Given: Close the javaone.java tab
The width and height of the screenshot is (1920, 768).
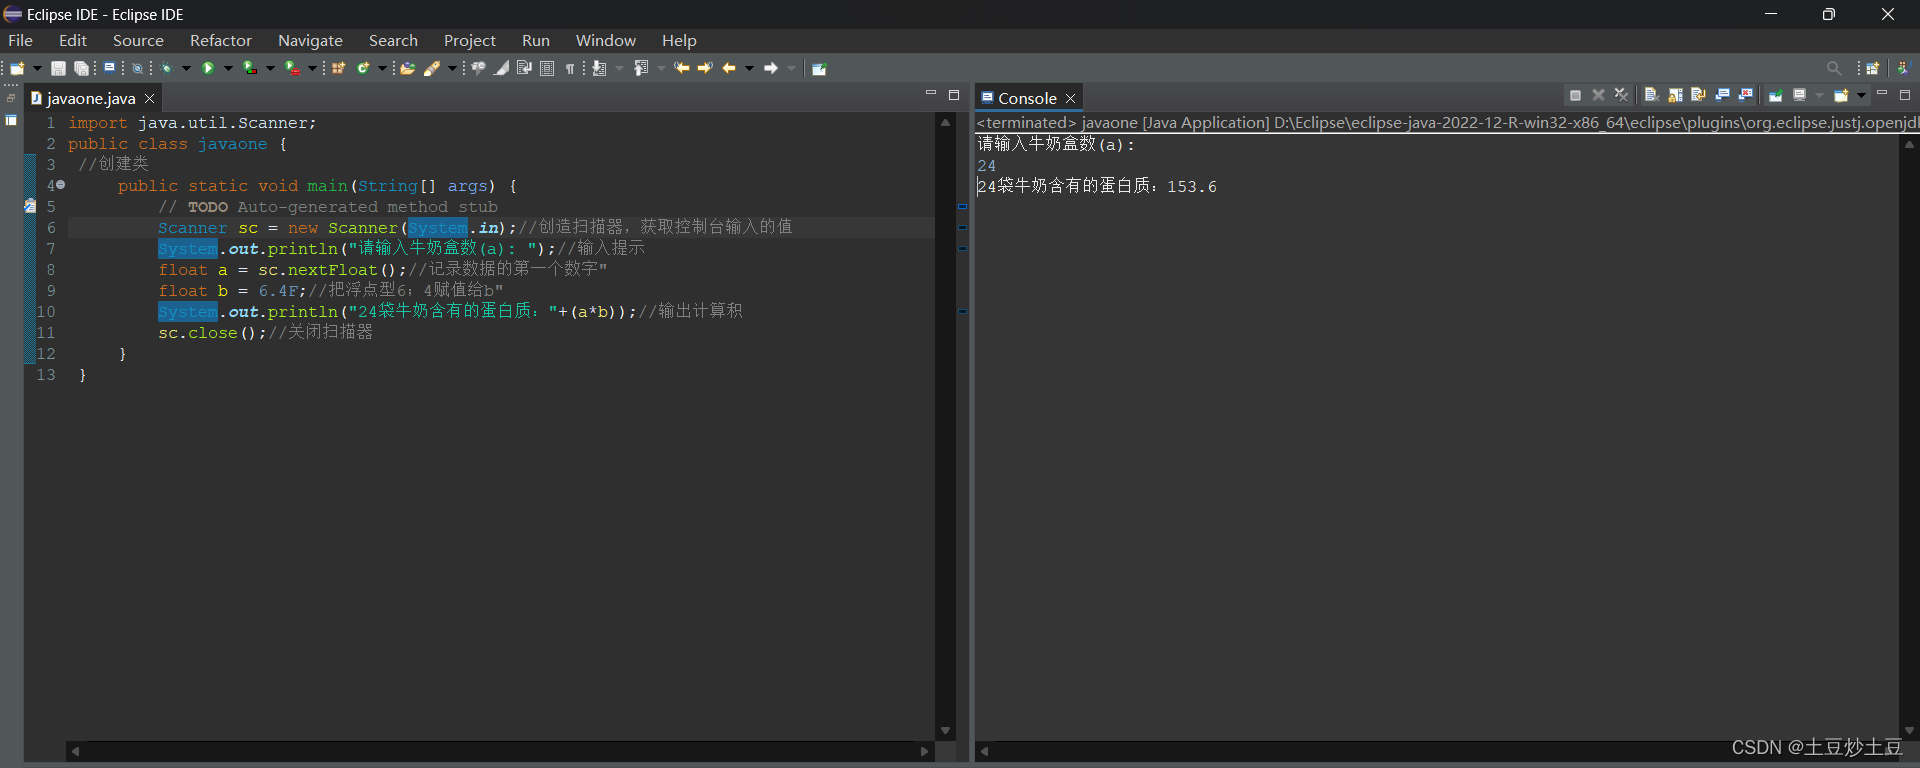Looking at the screenshot, I should click(x=149, y=98).
